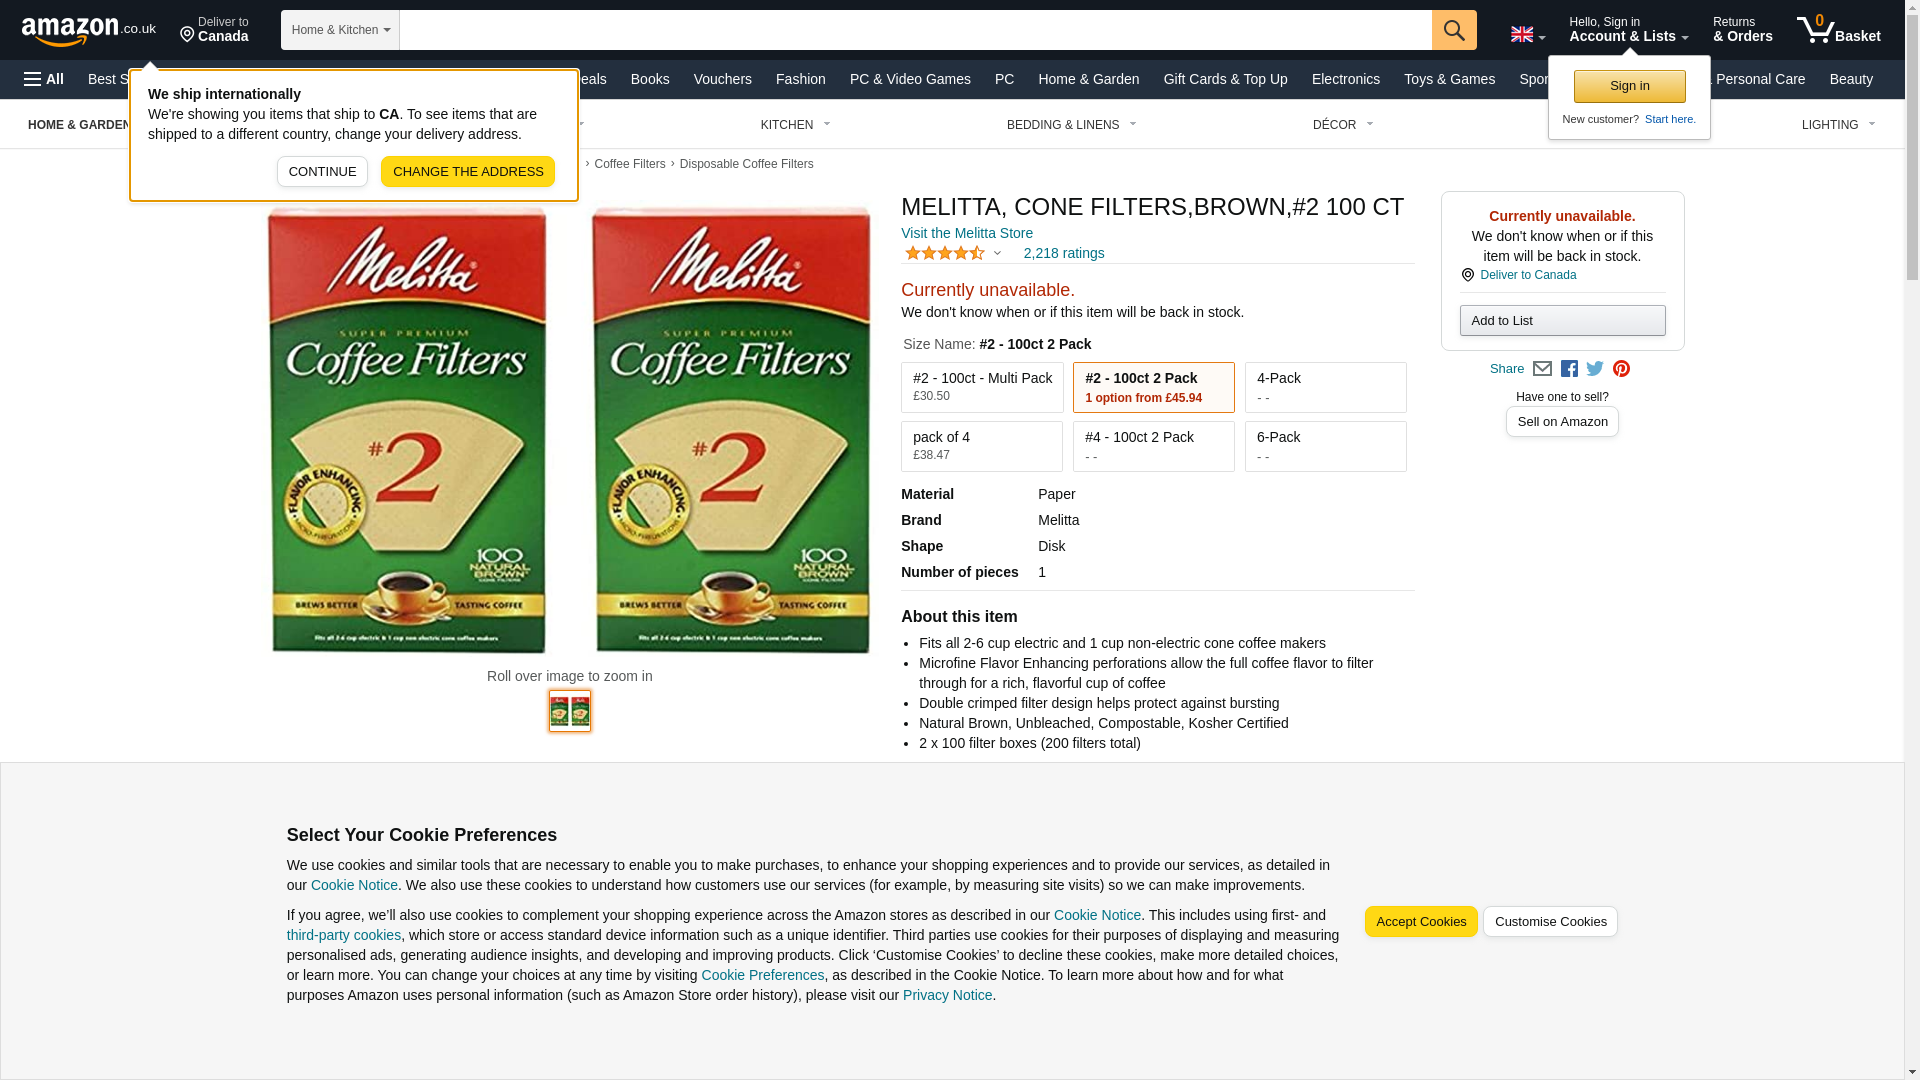Share the product on Pinterest
1920x1080 pixels.
click(1621, 369)
